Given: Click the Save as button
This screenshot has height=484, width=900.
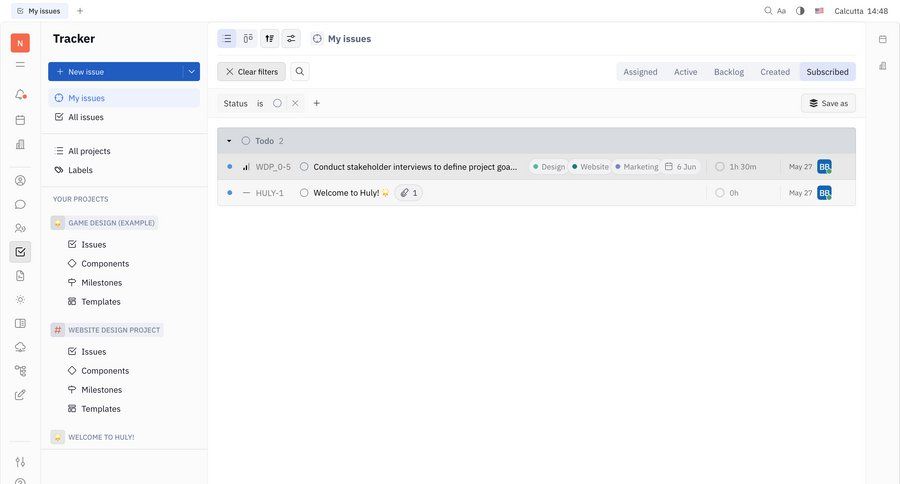Looking at the screenshot, I should pyautogui.click(x=828, y=103).
